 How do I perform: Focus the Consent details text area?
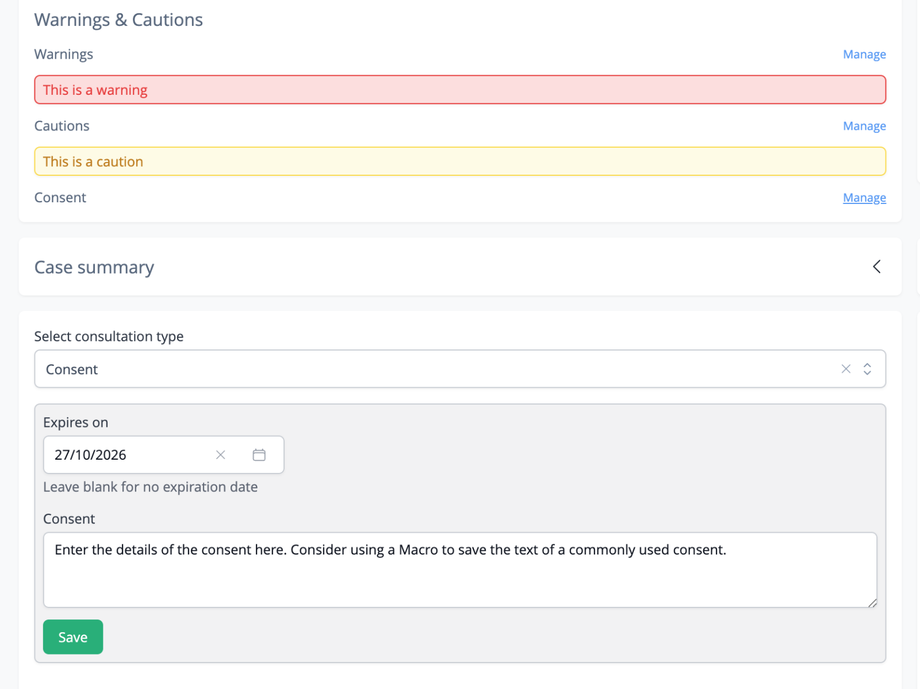coord(460,575)
